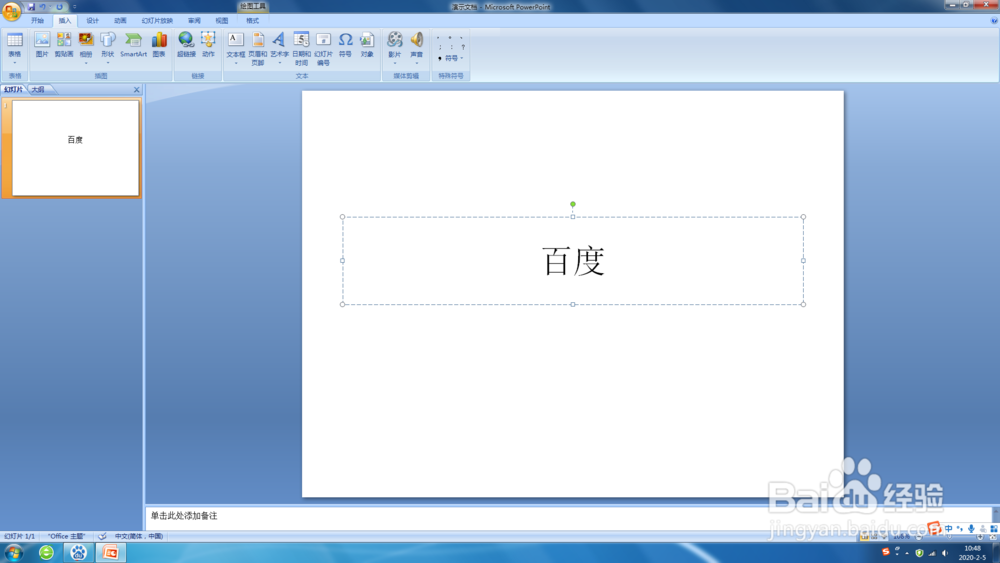Click the notes area 单击此处添加备注
The image size is (1000, 563).
pos(184,516)
